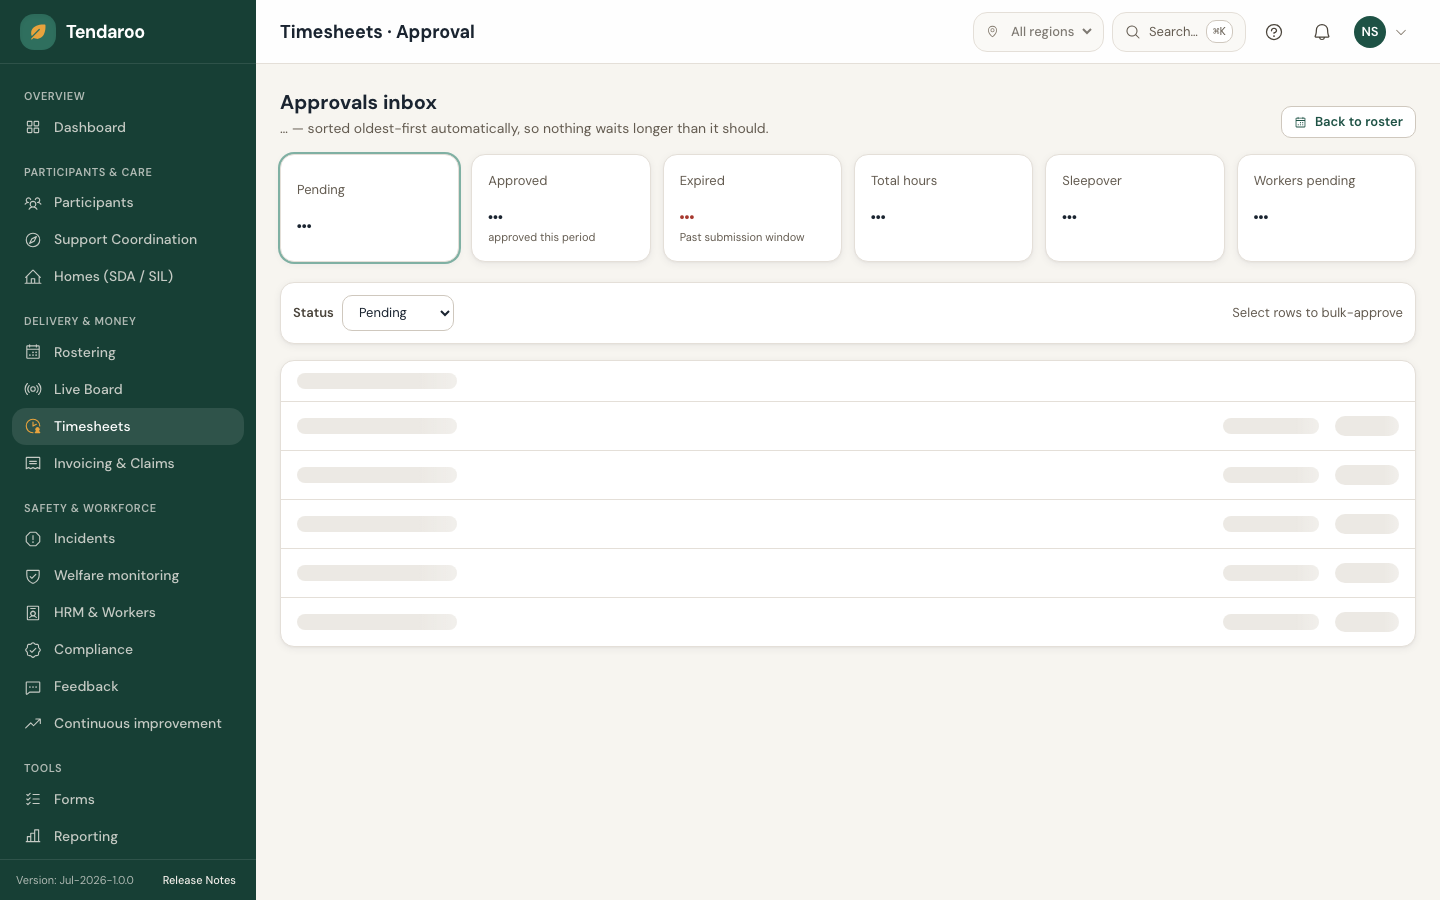Image resolution: width=1440 pixels, height=900 pixels.
Task: Navigate to Invoicing & Claims
Action: pyautogui.click(x=128, y=463)
